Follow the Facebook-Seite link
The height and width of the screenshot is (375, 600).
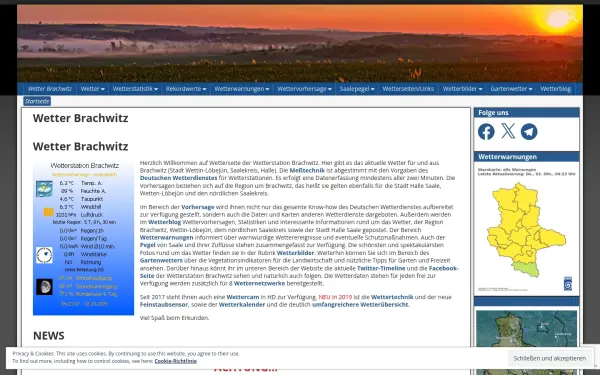443,268
